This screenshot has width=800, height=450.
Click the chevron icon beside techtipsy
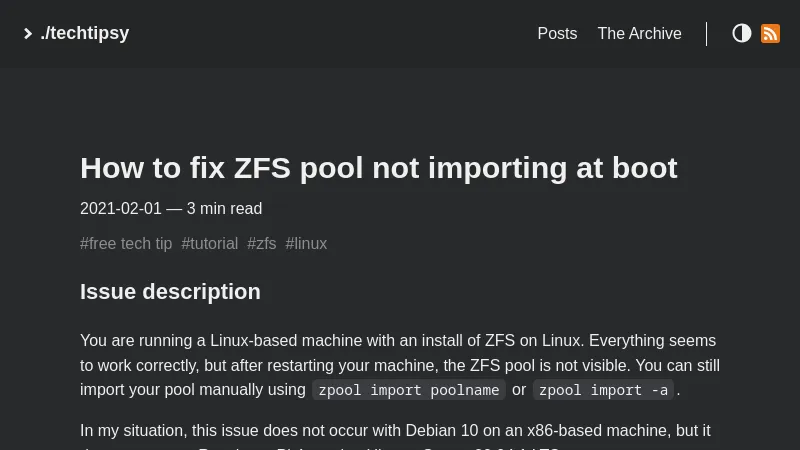click(28, 34)
